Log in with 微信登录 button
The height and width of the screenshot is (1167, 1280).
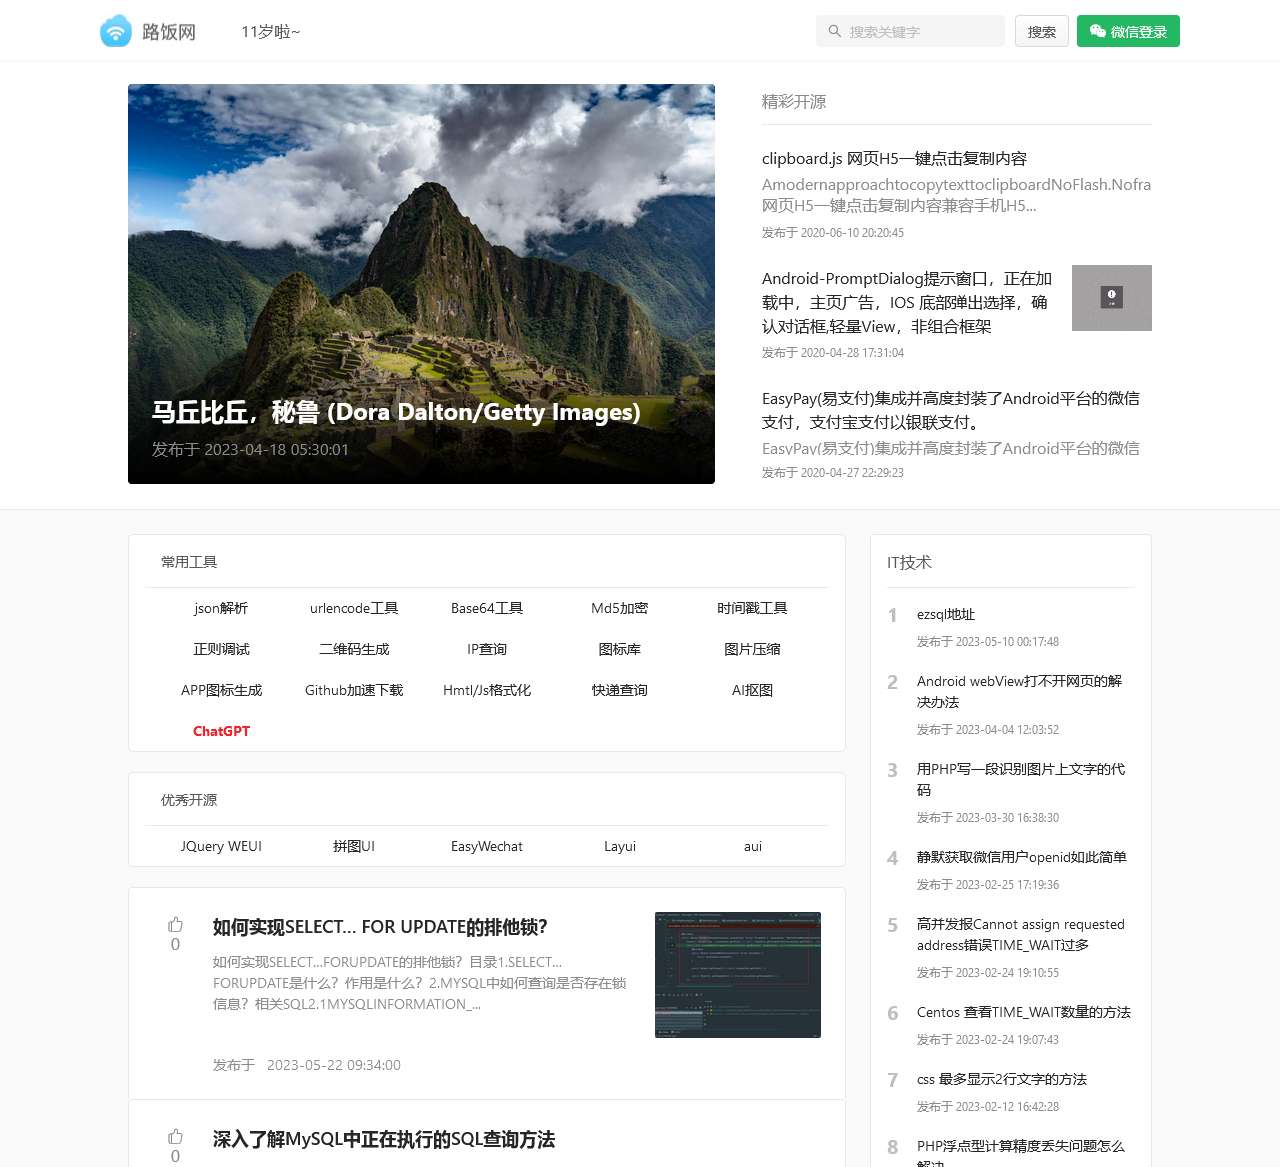pyautogui.click(x=1128, y=31)
